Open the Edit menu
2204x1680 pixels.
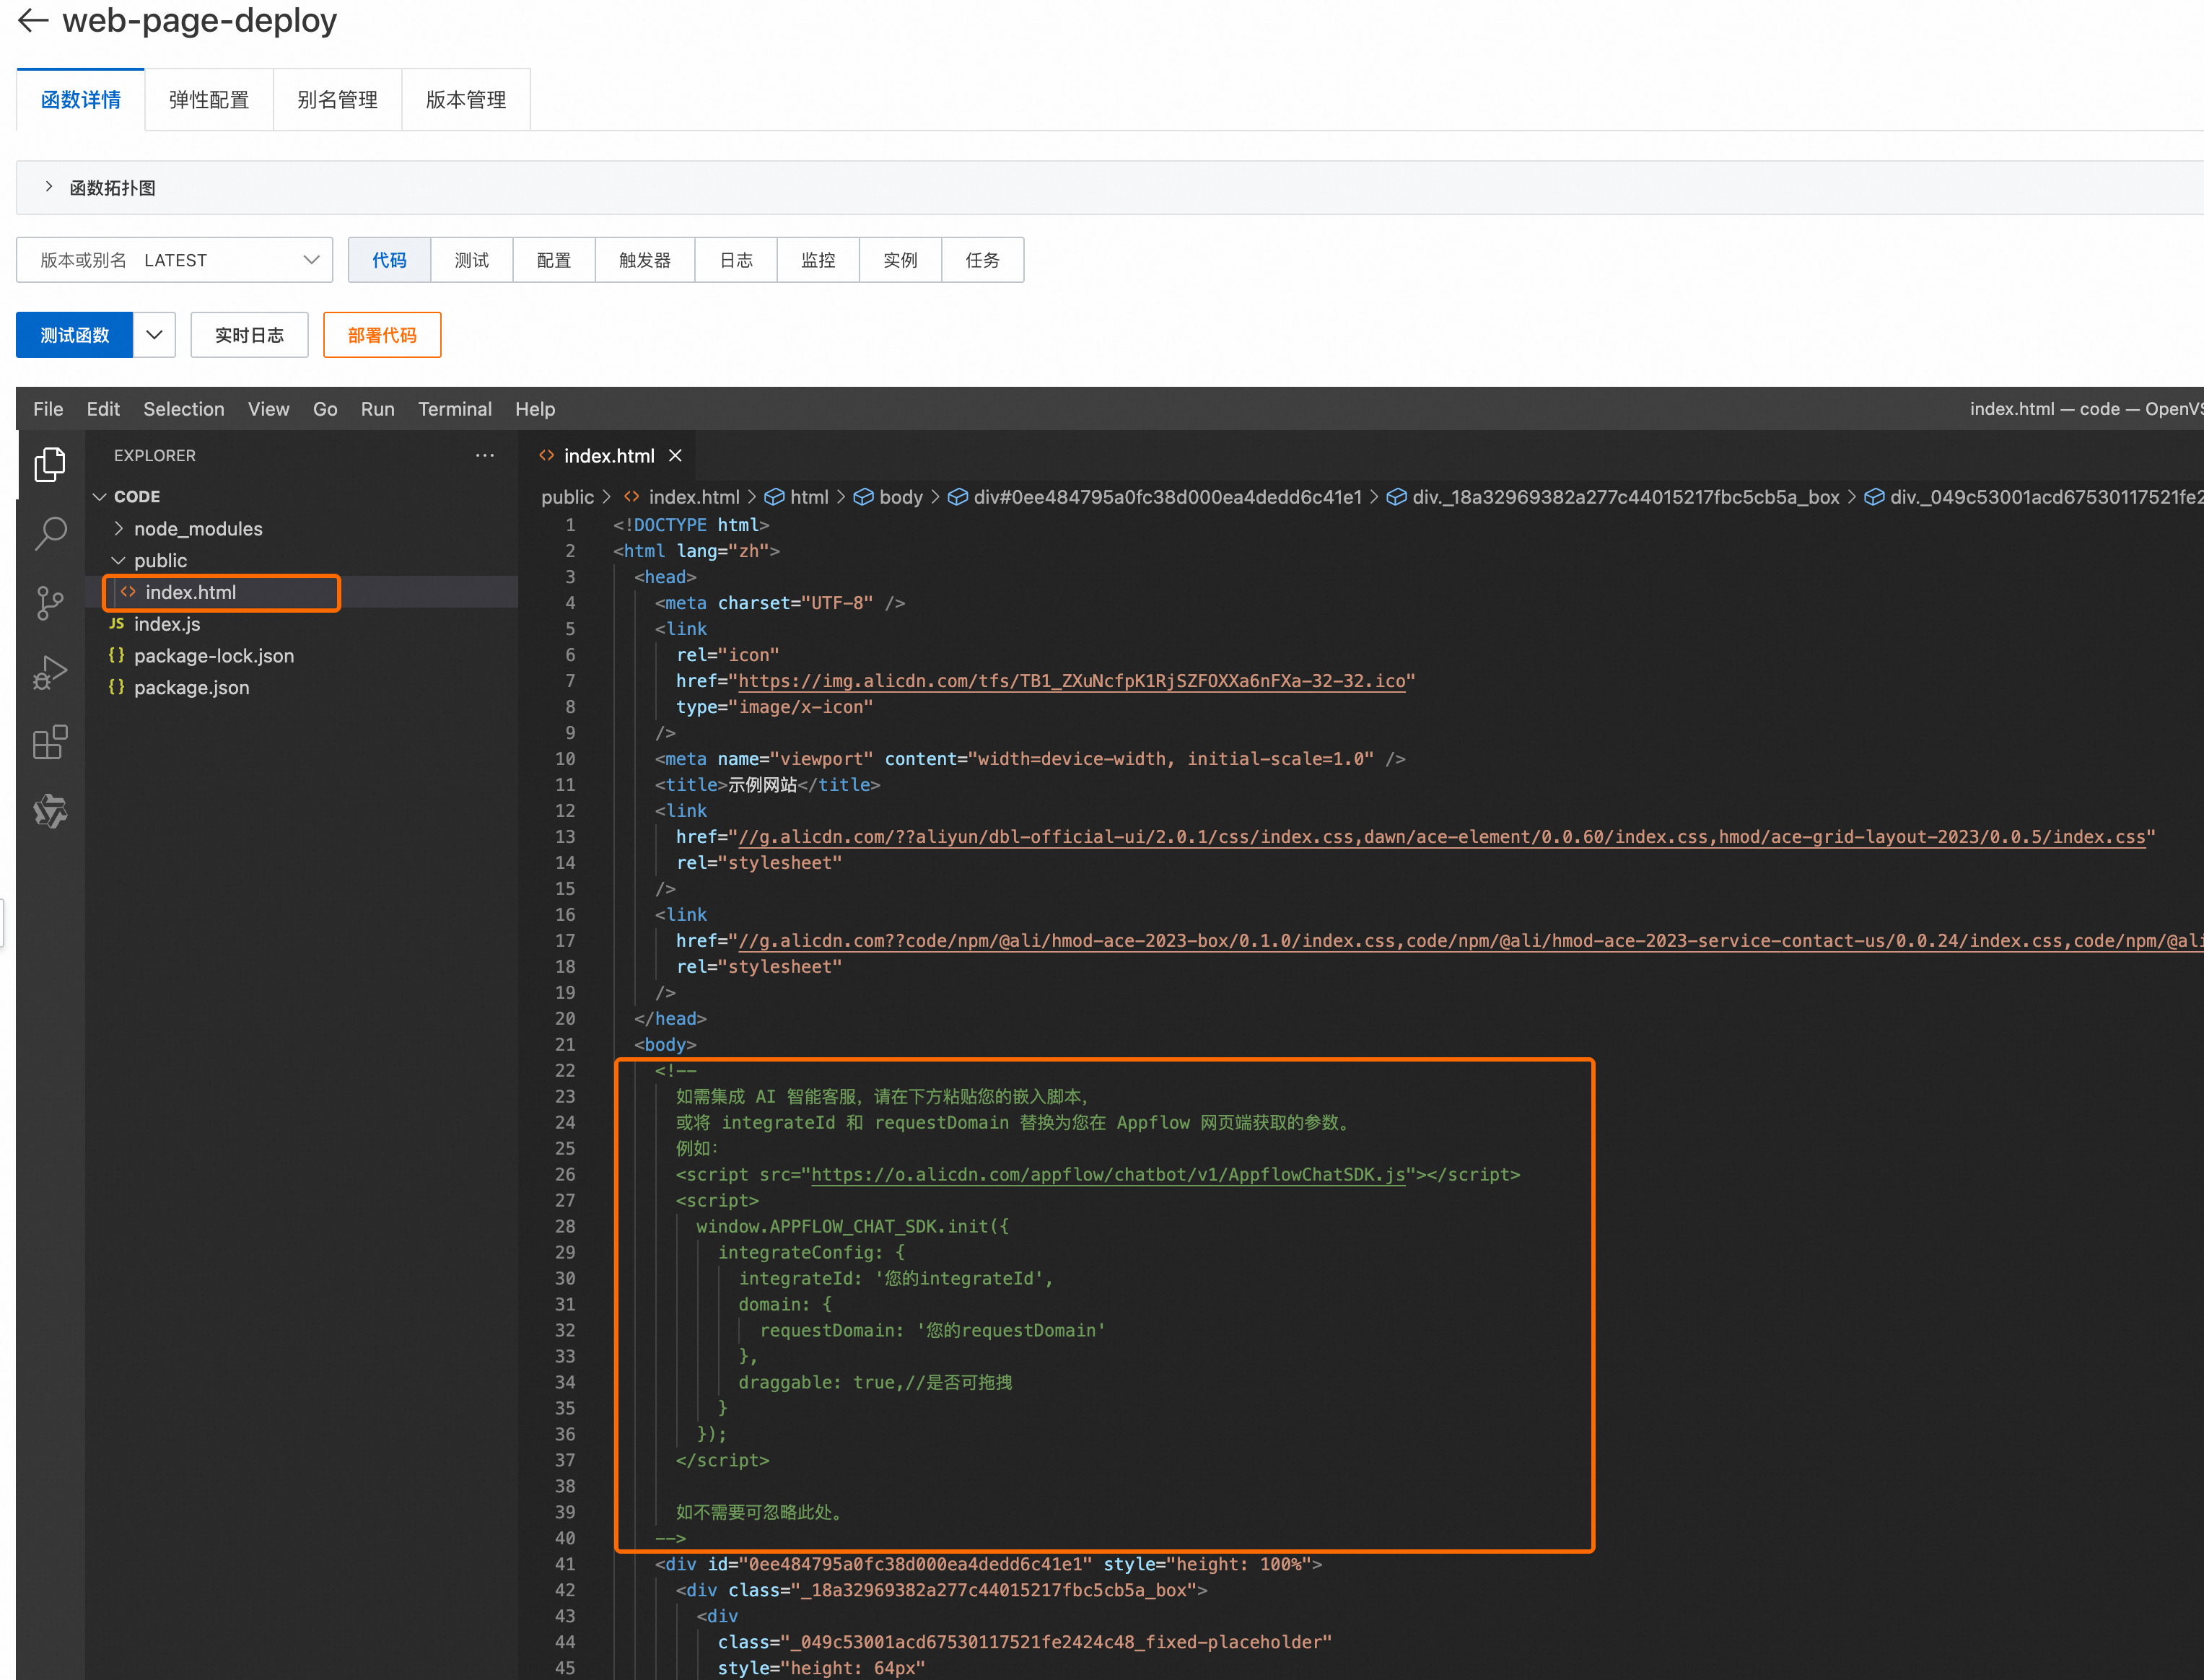[x=103, y=409]
